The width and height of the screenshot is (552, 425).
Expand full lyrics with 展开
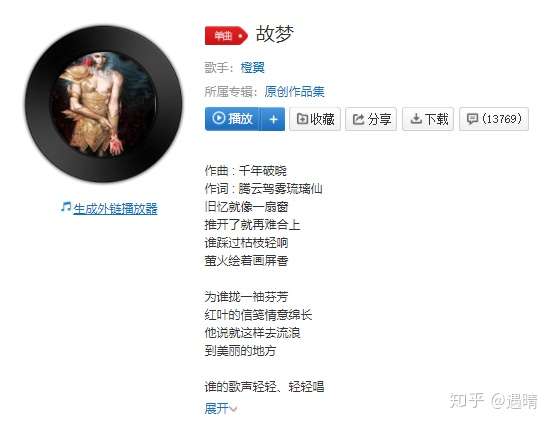(x=217, y=408)
